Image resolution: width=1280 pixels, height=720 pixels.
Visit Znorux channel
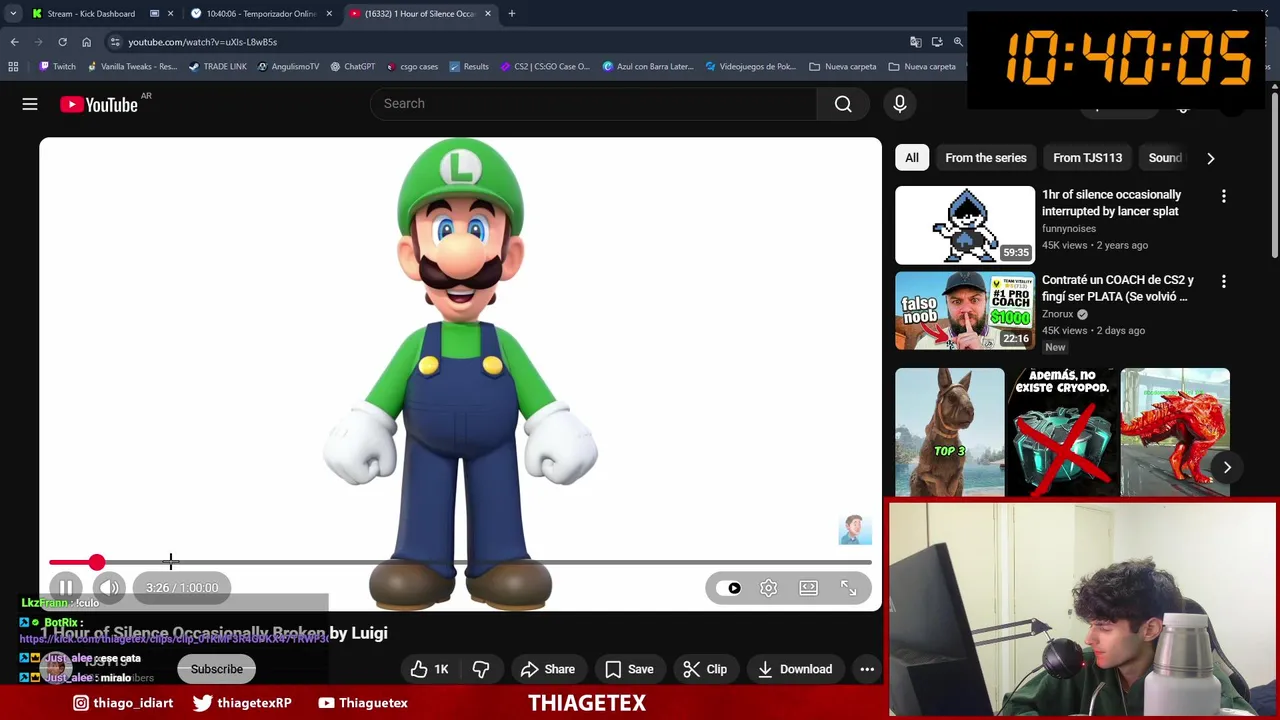tap(1057, 314)
